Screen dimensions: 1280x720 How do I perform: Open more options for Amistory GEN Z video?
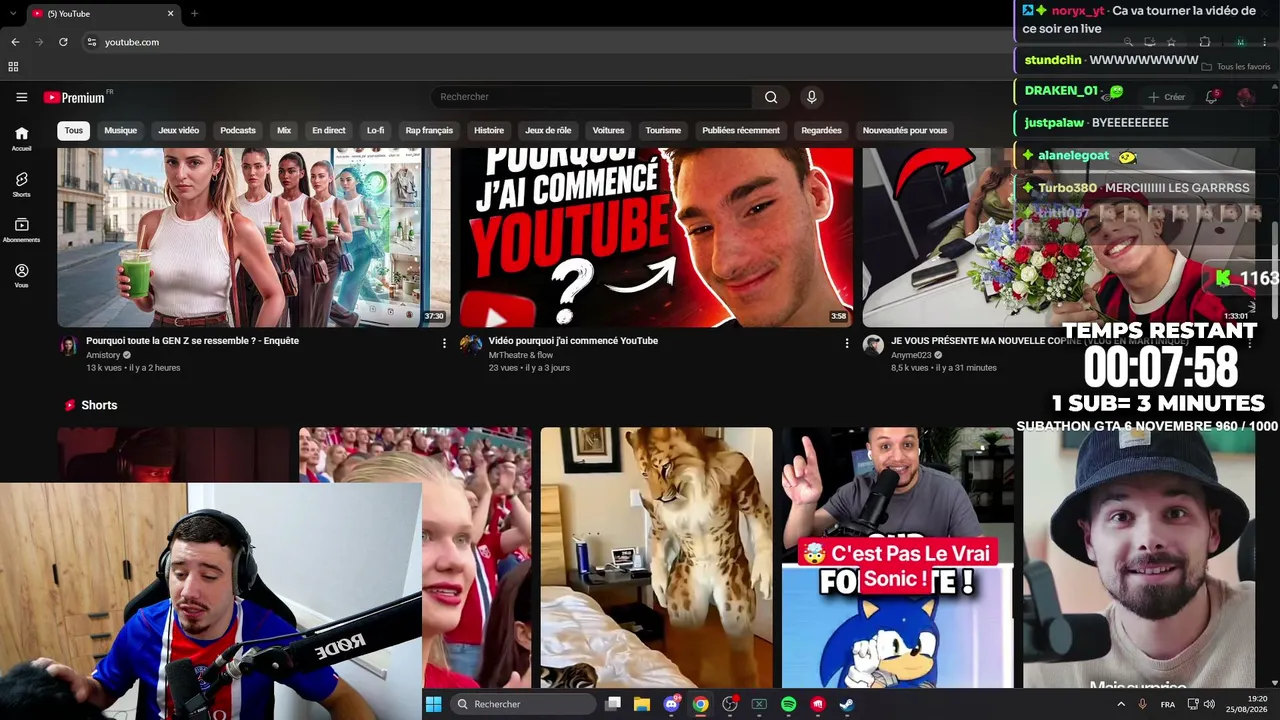pos(444,343)
